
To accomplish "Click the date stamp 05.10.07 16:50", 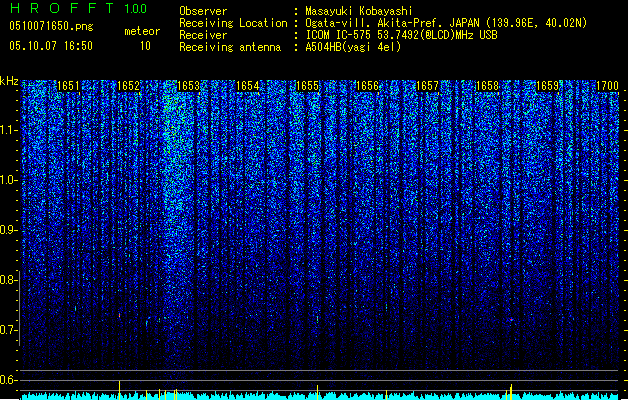I will tap(51, 46).
